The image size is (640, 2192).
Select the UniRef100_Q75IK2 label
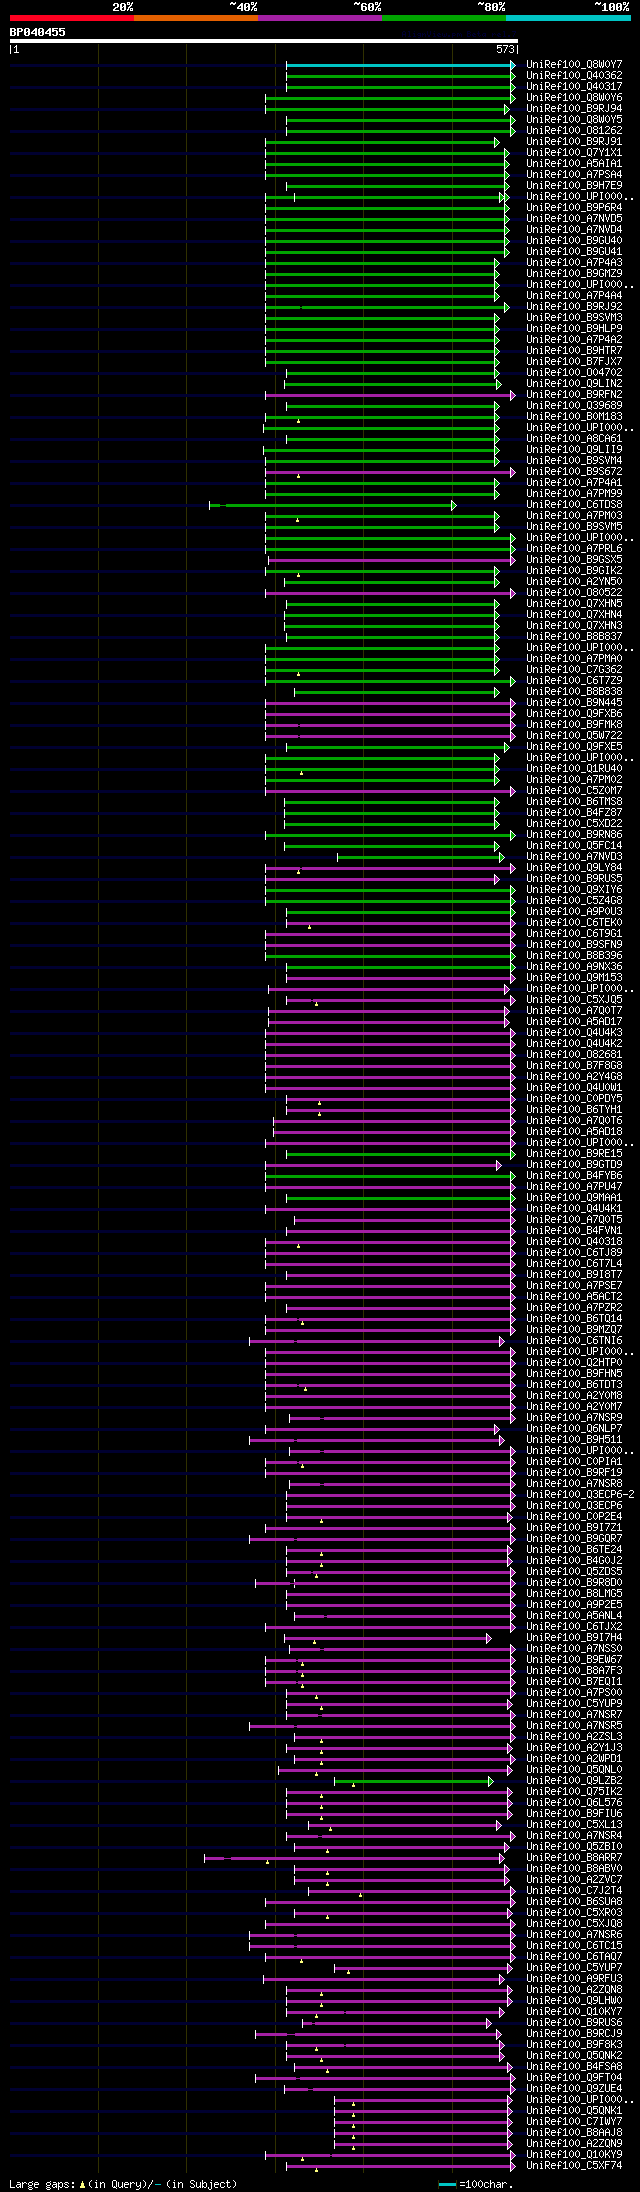(574, 1792)
